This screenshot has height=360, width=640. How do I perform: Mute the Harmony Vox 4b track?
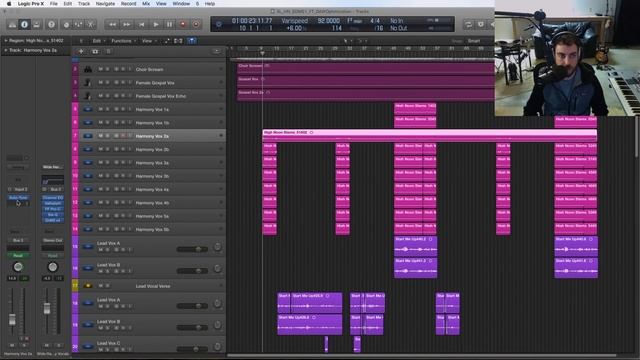click(x=100, y=203)
